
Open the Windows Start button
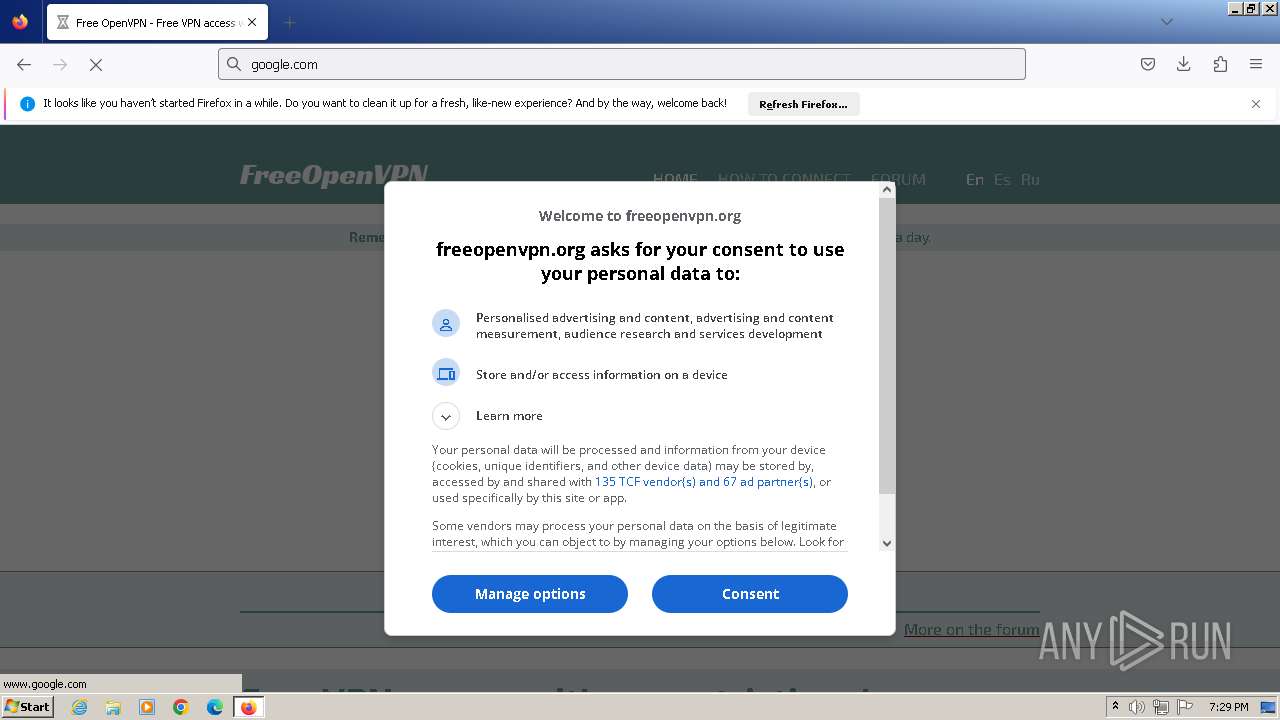[x=27, y=707]
